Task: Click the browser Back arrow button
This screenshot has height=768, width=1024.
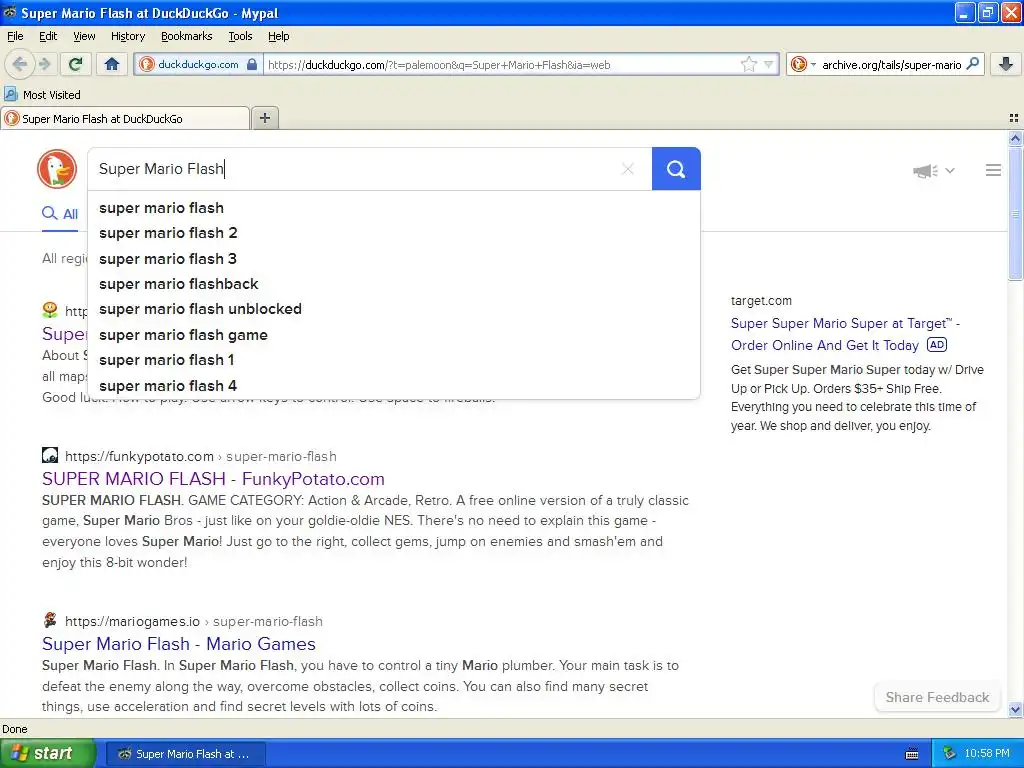Action: click(20, 64)
